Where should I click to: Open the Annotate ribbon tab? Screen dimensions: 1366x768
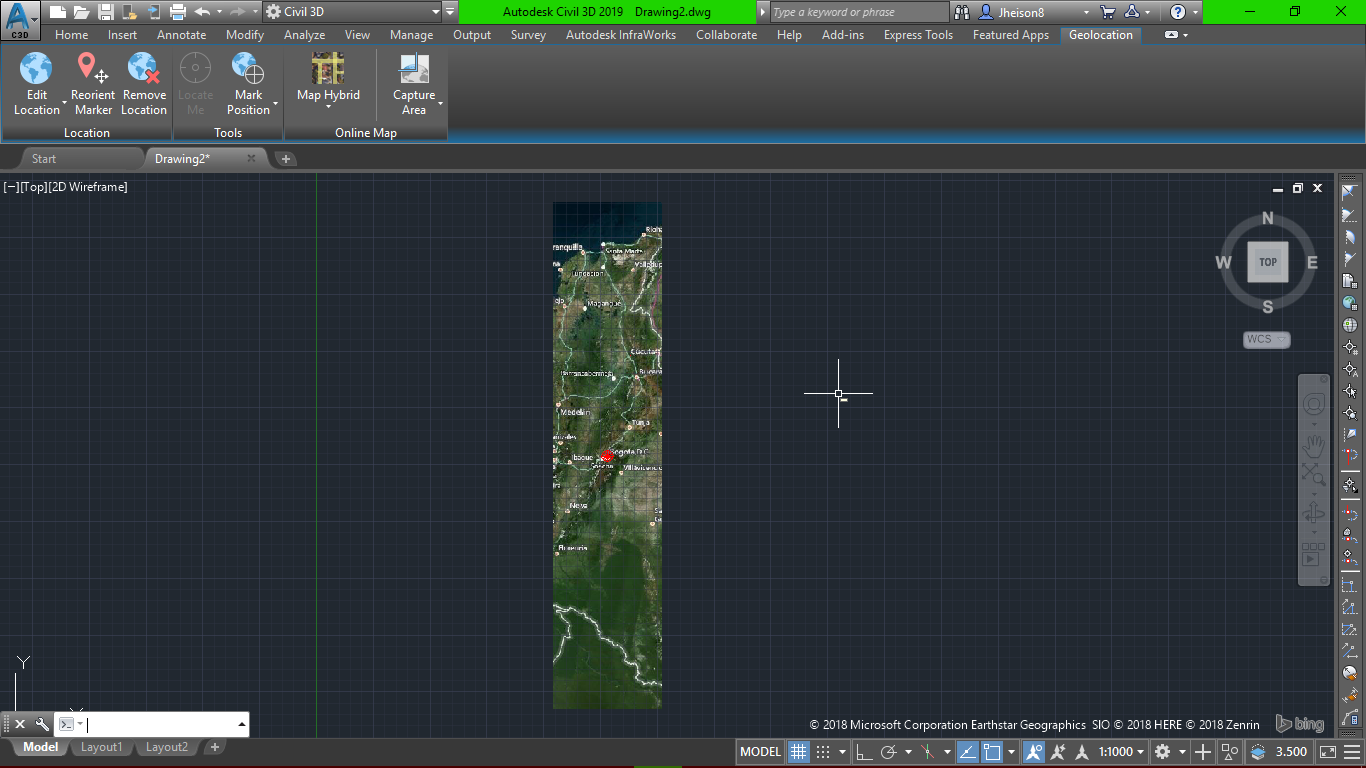click(181, 35)
